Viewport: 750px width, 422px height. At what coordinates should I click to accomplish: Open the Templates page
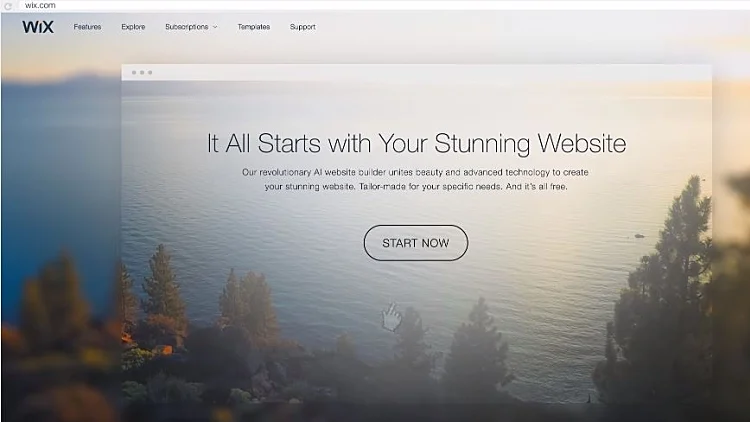(x=254, y=27)
